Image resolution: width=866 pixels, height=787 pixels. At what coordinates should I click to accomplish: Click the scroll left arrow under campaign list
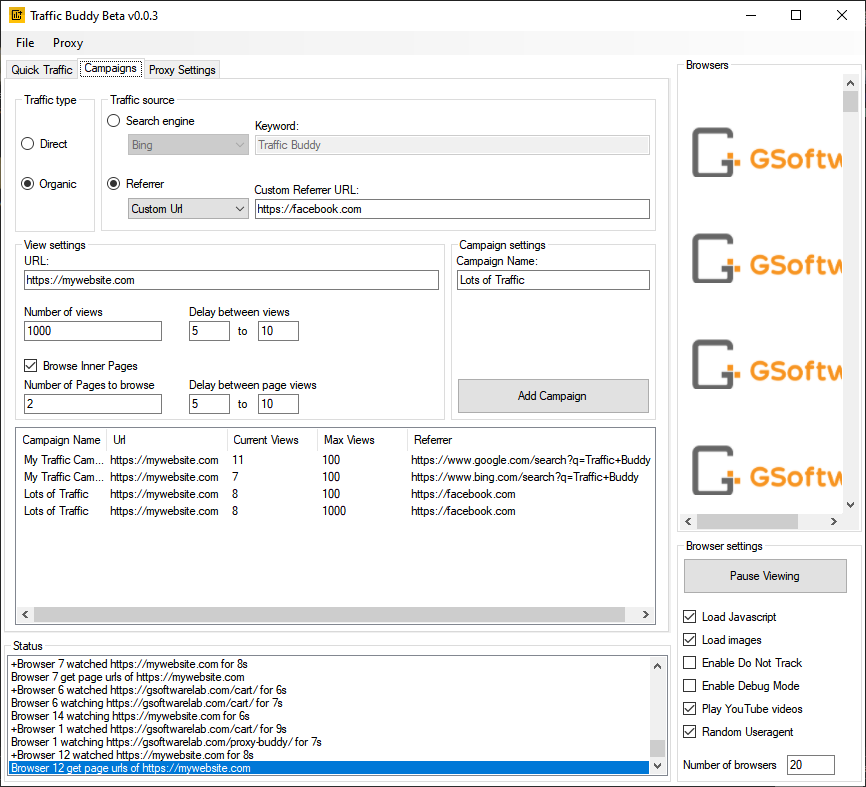coord(25,615)
